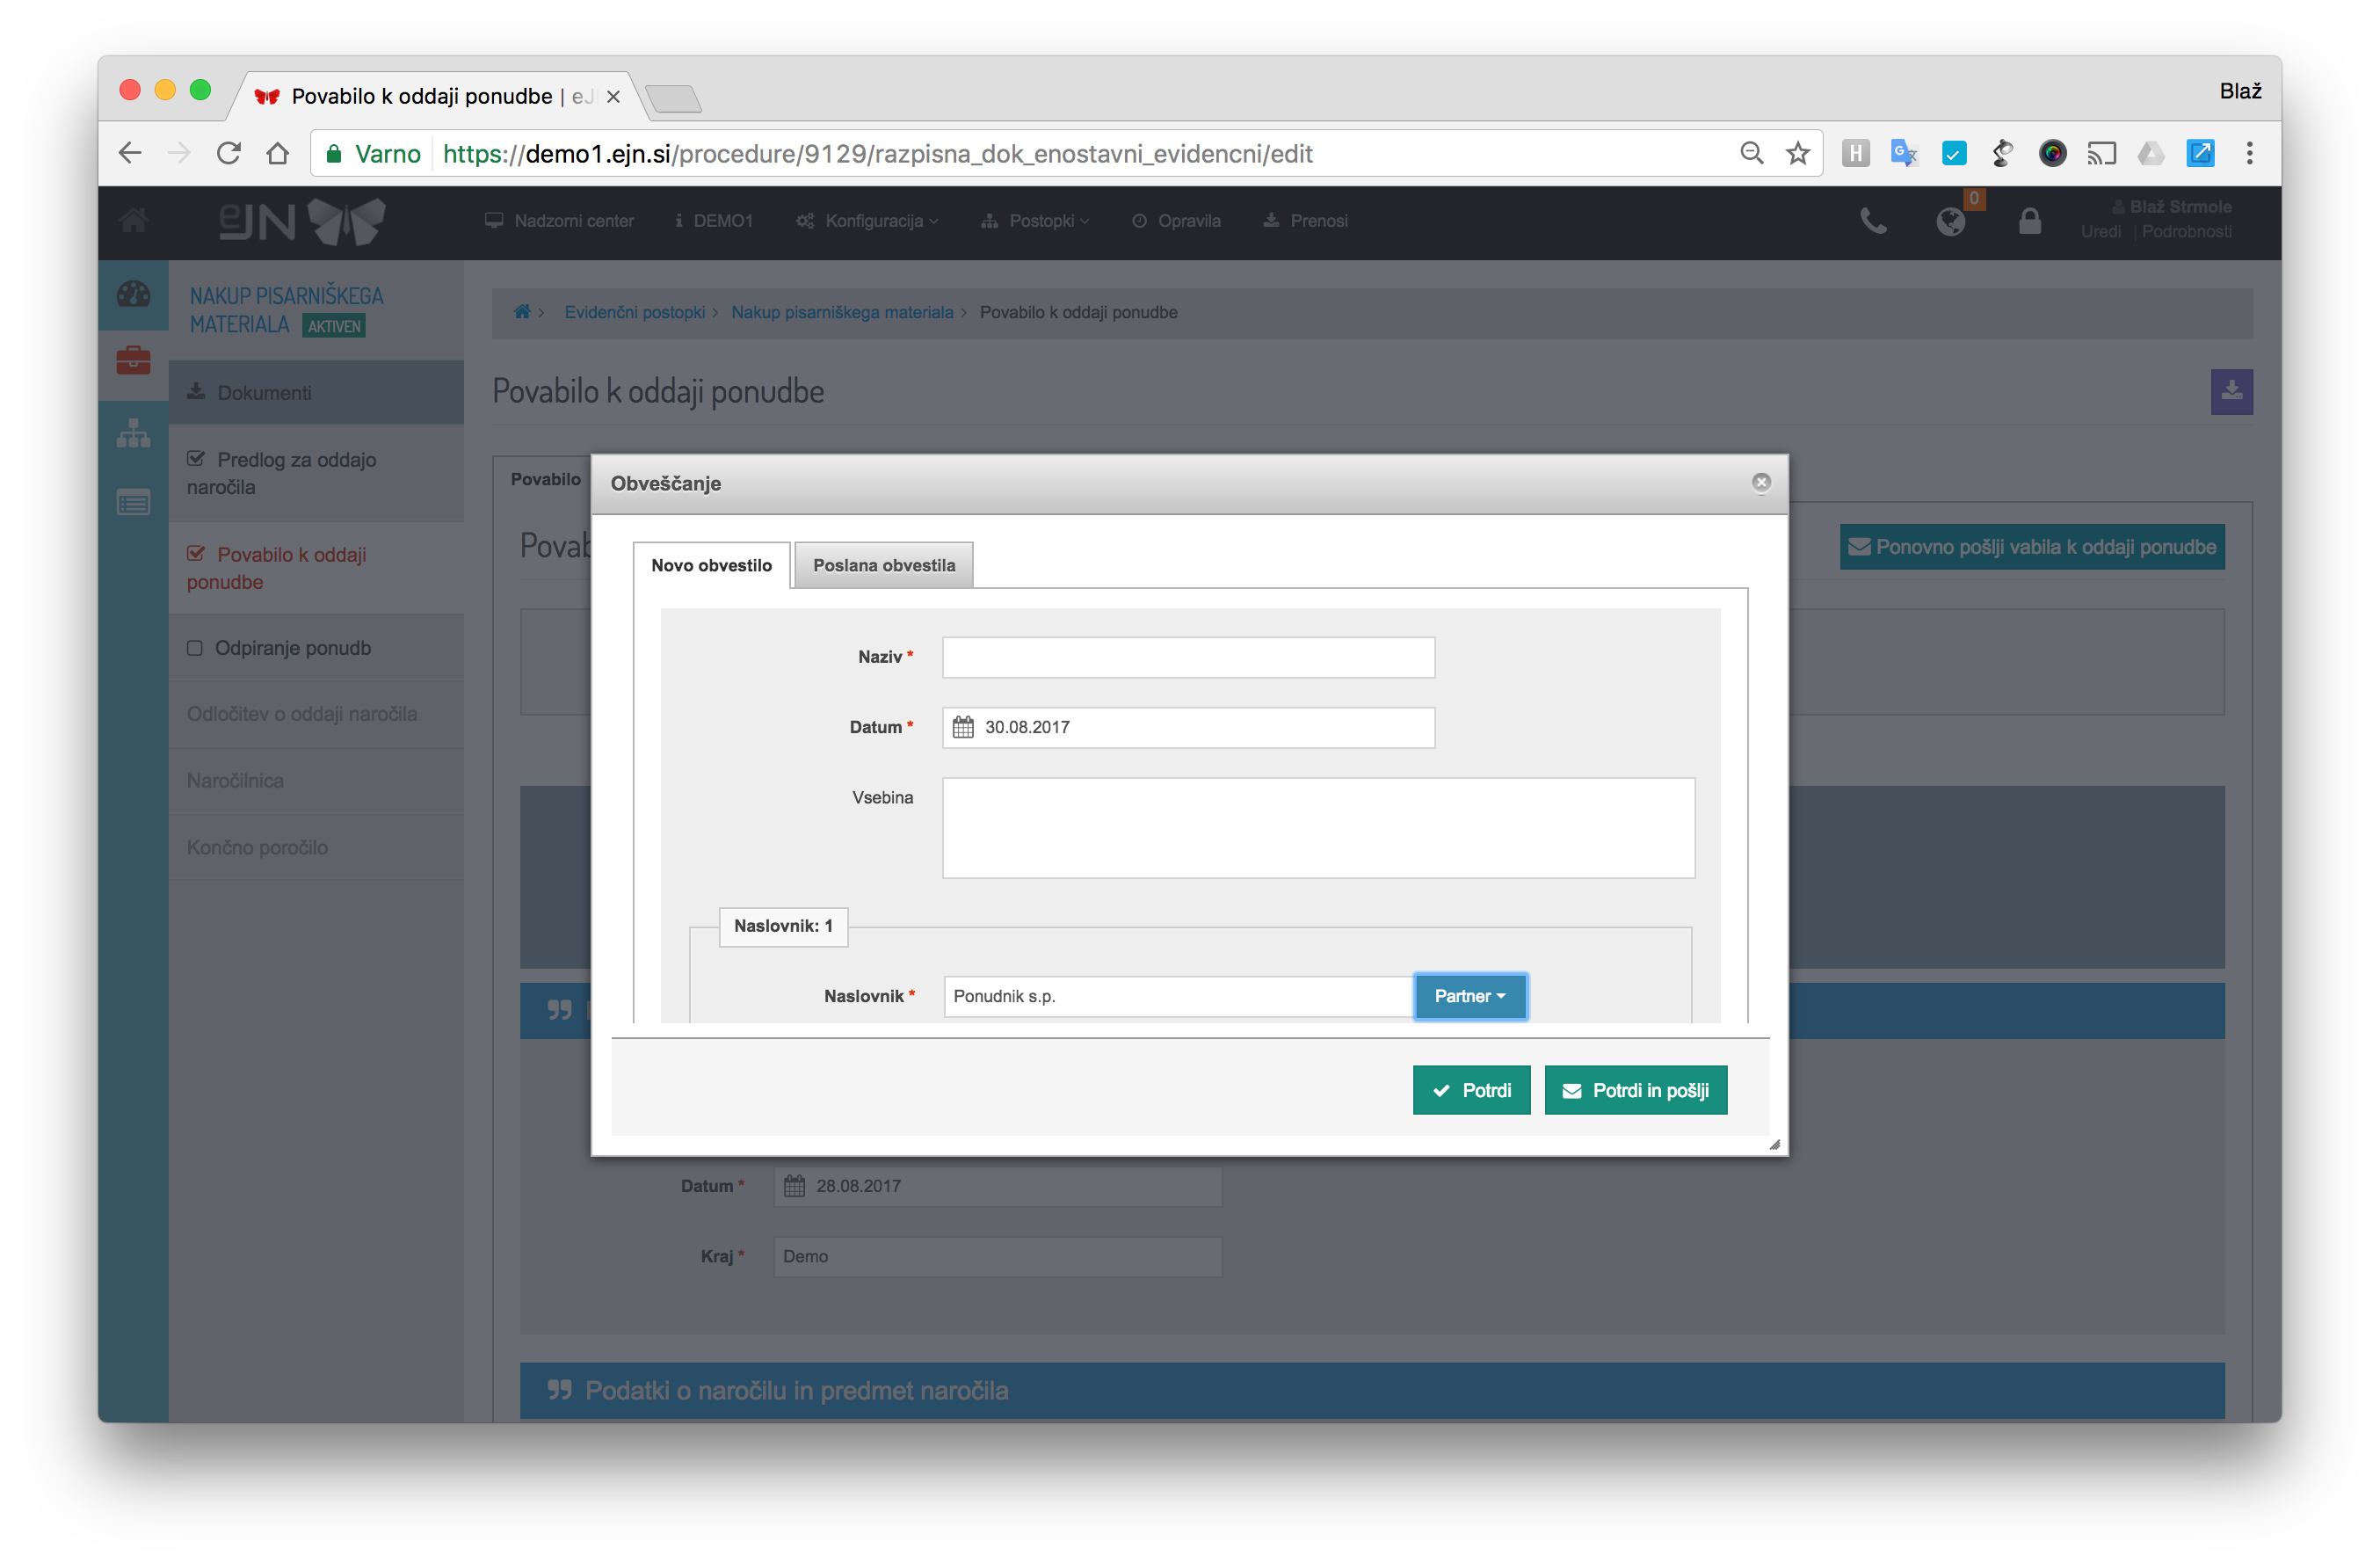2380x1563 pixels.
Task: Open browser home page
Action: click(x=278, y=153)
